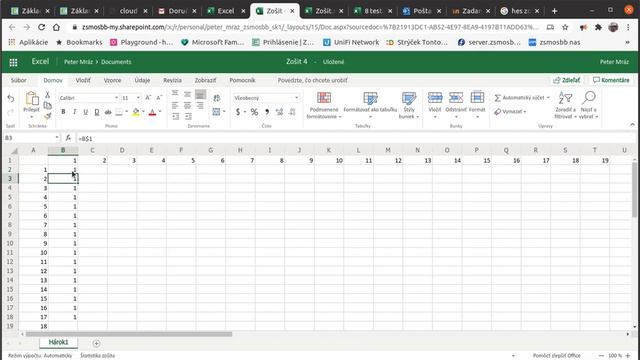
Task: Click the Formát cells icon
Action: [477, 98]
